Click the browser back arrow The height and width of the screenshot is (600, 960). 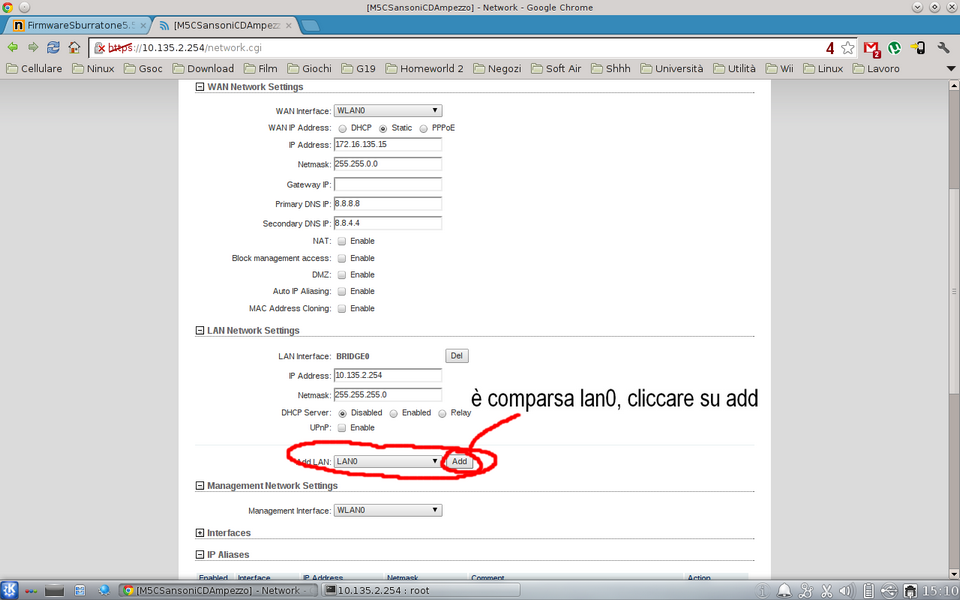[x=12, y=47]
